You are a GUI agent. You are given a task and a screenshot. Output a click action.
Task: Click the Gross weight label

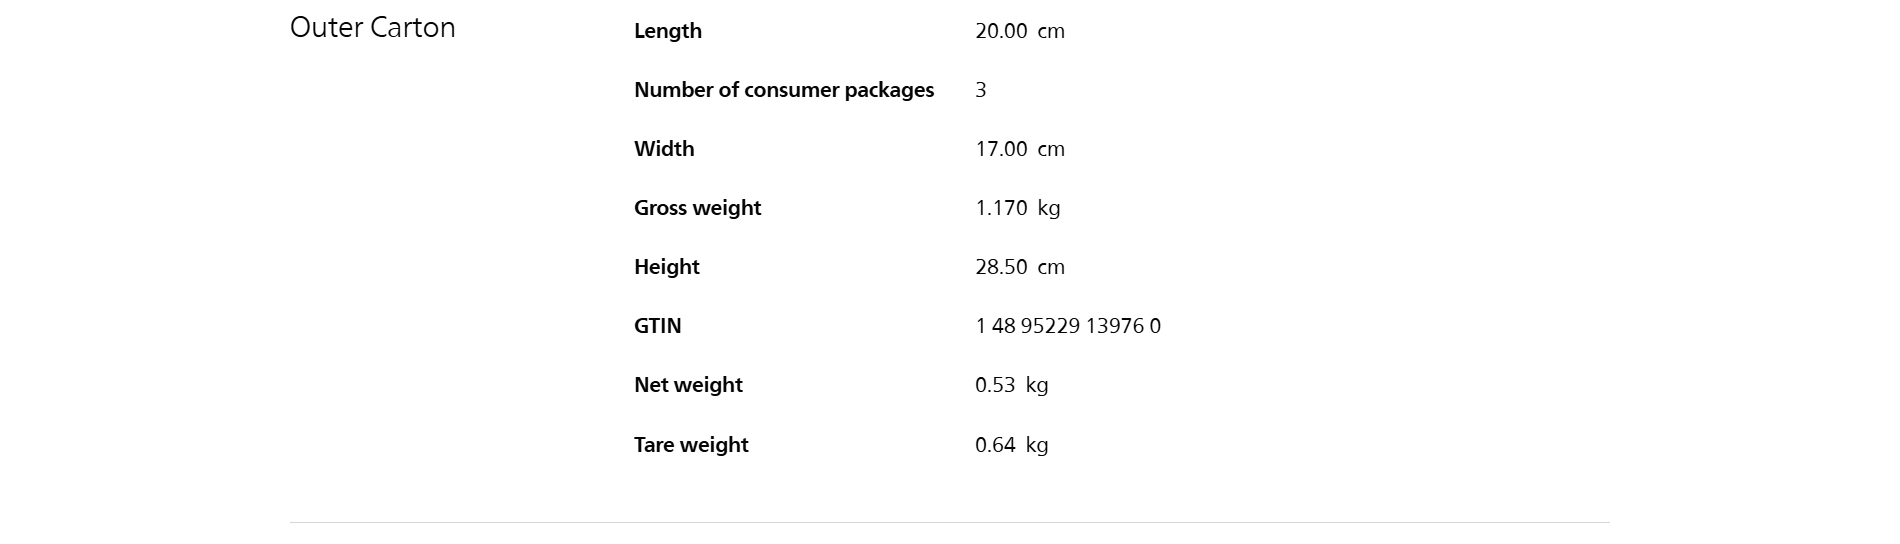pos(697,208)
